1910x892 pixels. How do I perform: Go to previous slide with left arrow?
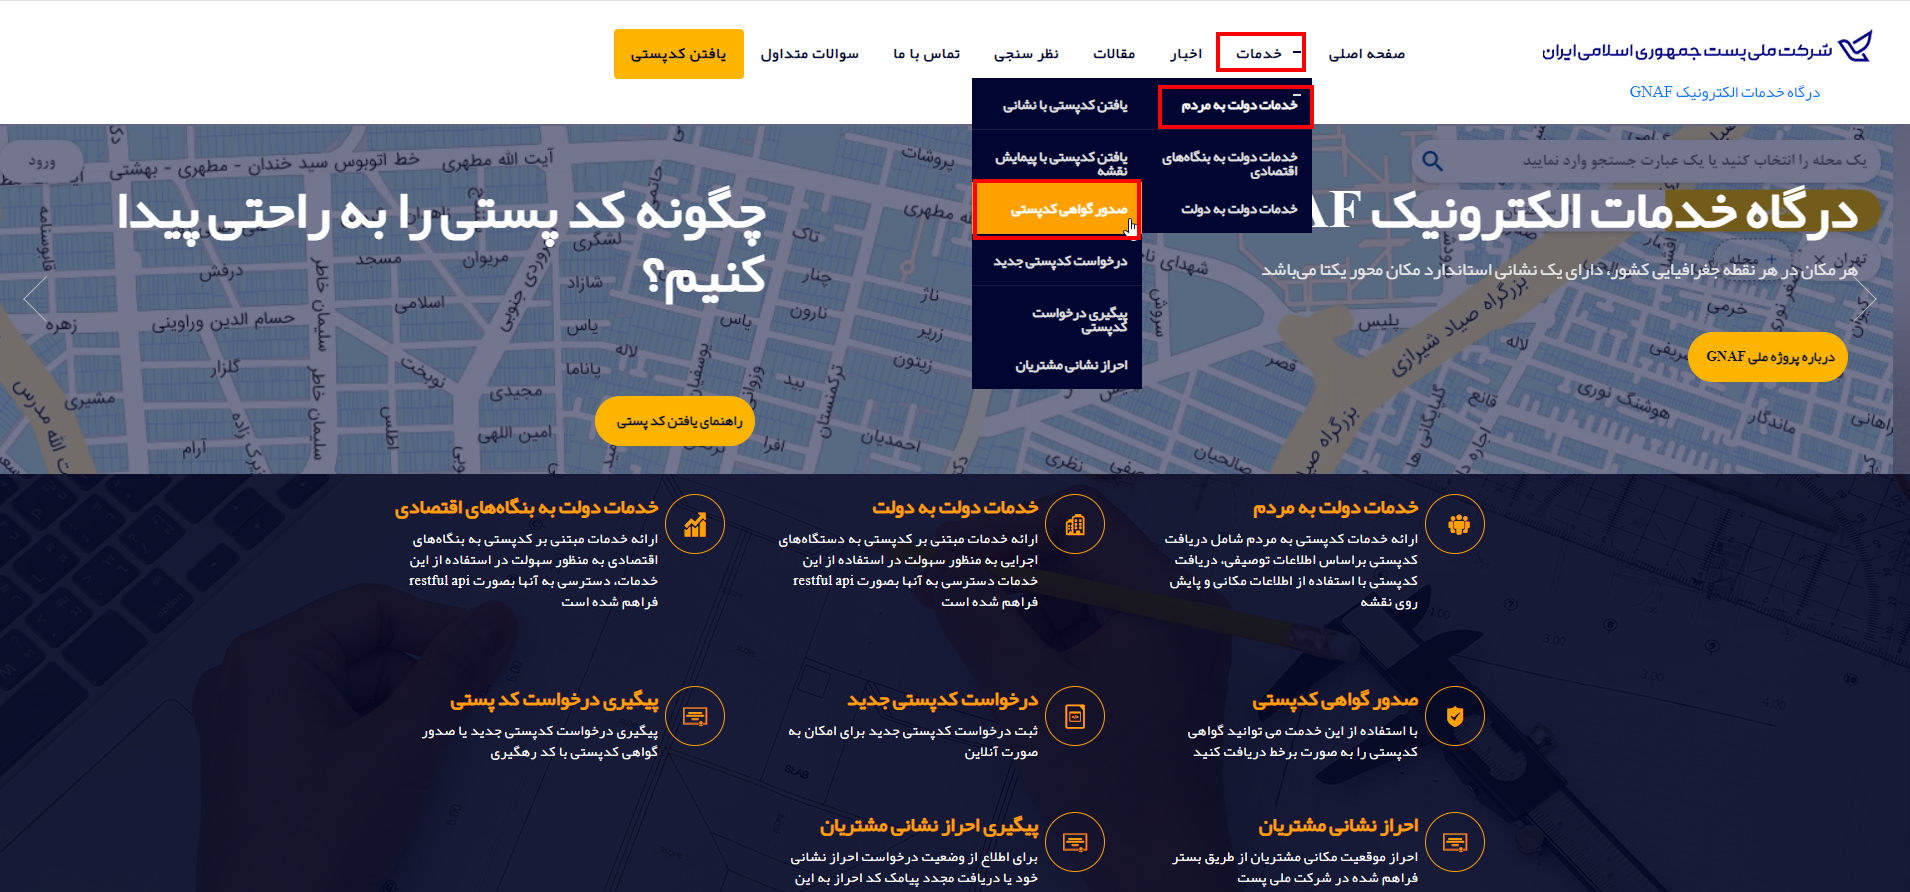pos(36,299)
